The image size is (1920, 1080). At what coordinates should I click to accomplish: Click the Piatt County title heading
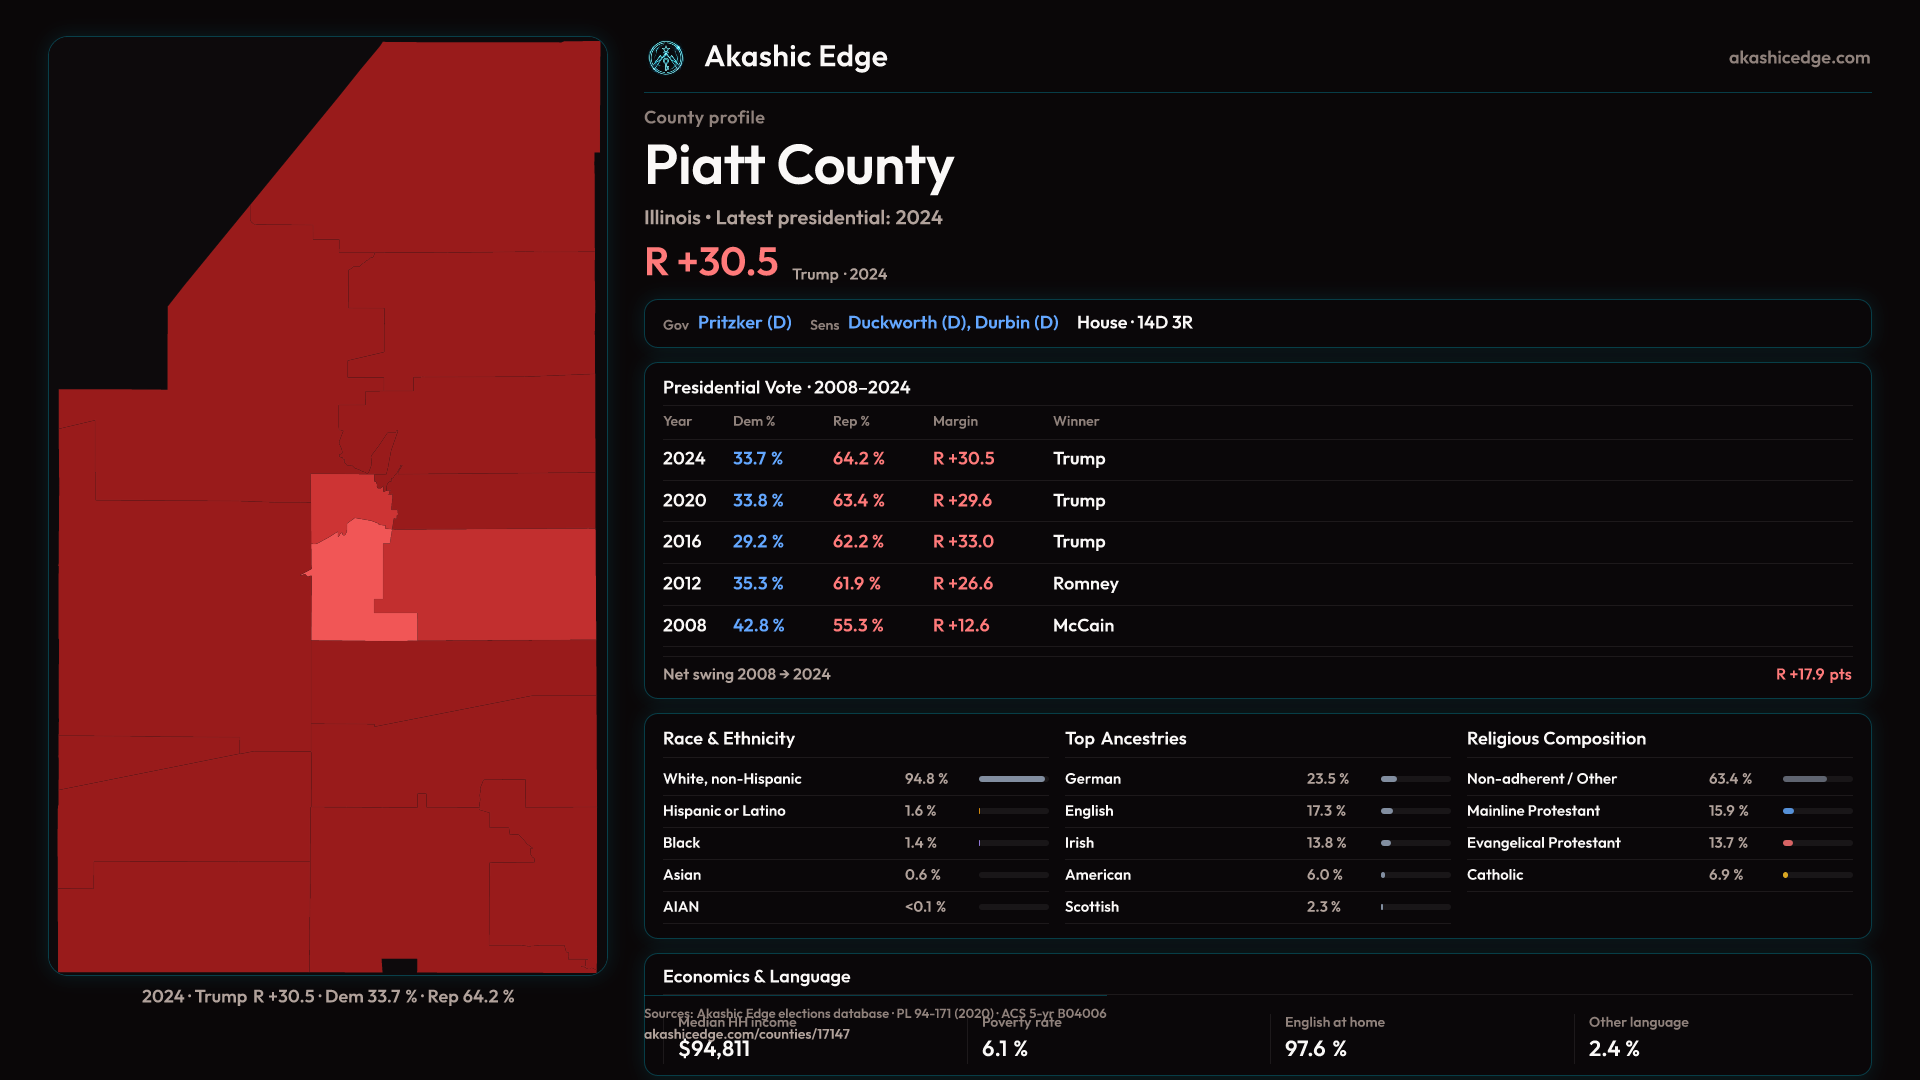[x=798, y=166]
